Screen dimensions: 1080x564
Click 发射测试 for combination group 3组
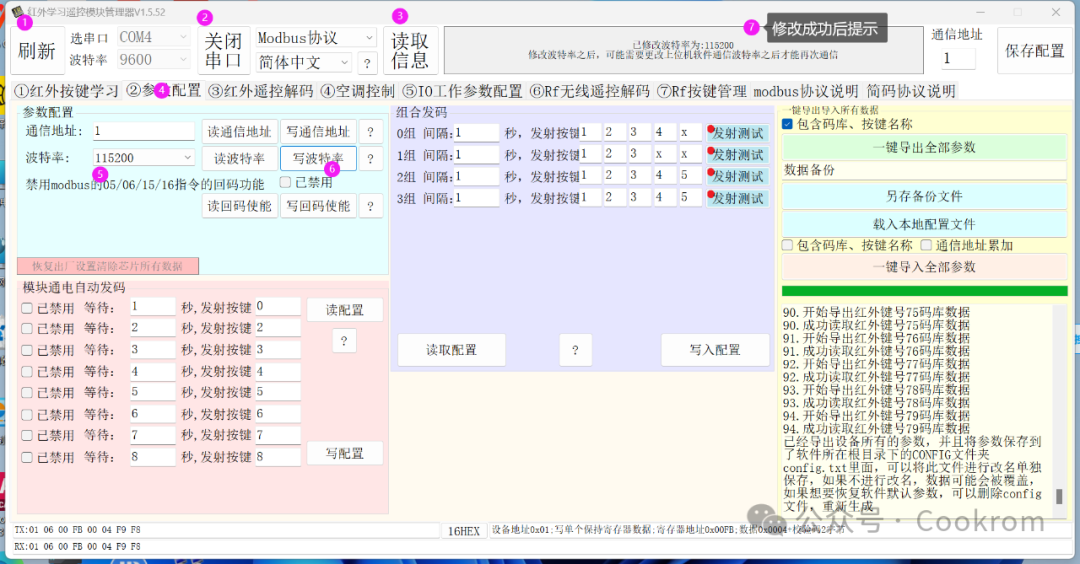(x=737, y=198)
